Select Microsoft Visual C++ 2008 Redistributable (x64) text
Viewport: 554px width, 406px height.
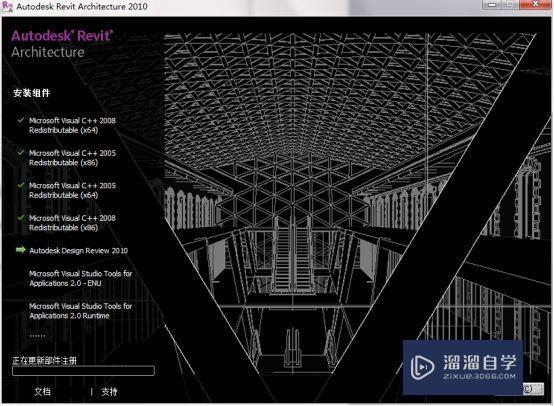pyautogui.click(x=72, y=125)
